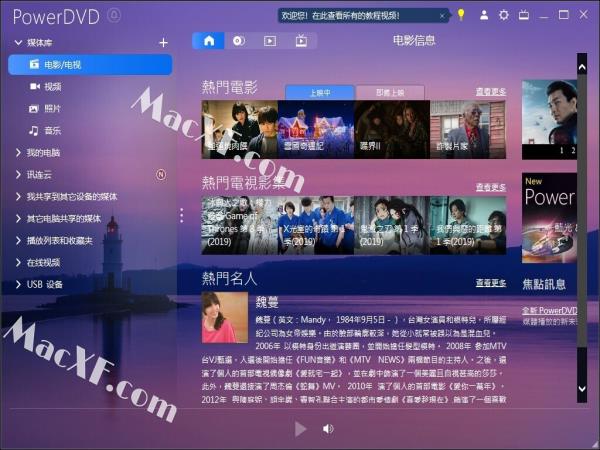Select 照片 in the media library

(x=45, y=109)
